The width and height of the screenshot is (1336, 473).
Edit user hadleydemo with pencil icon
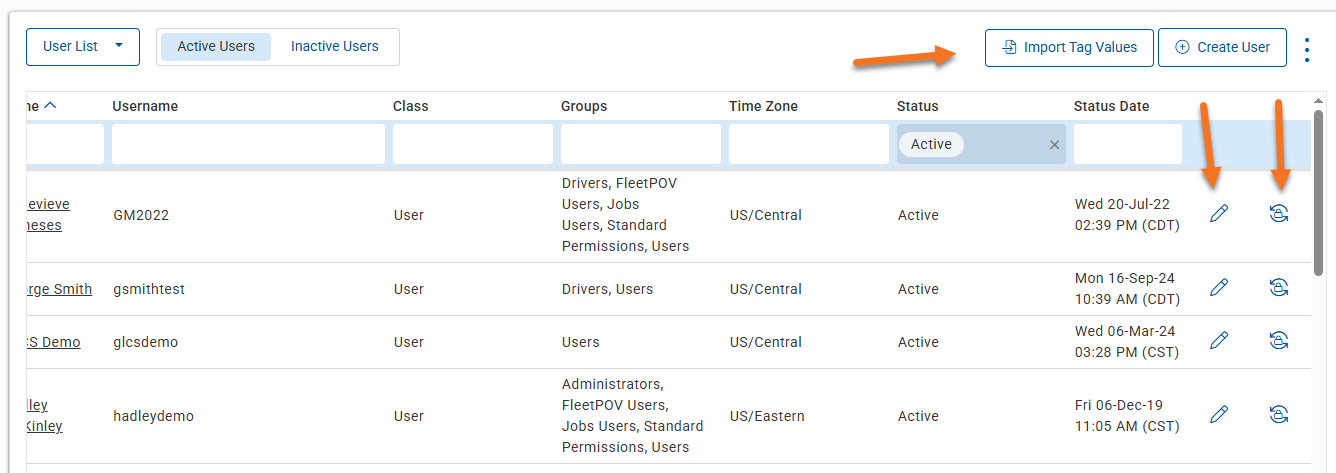tap(1218, 414)
